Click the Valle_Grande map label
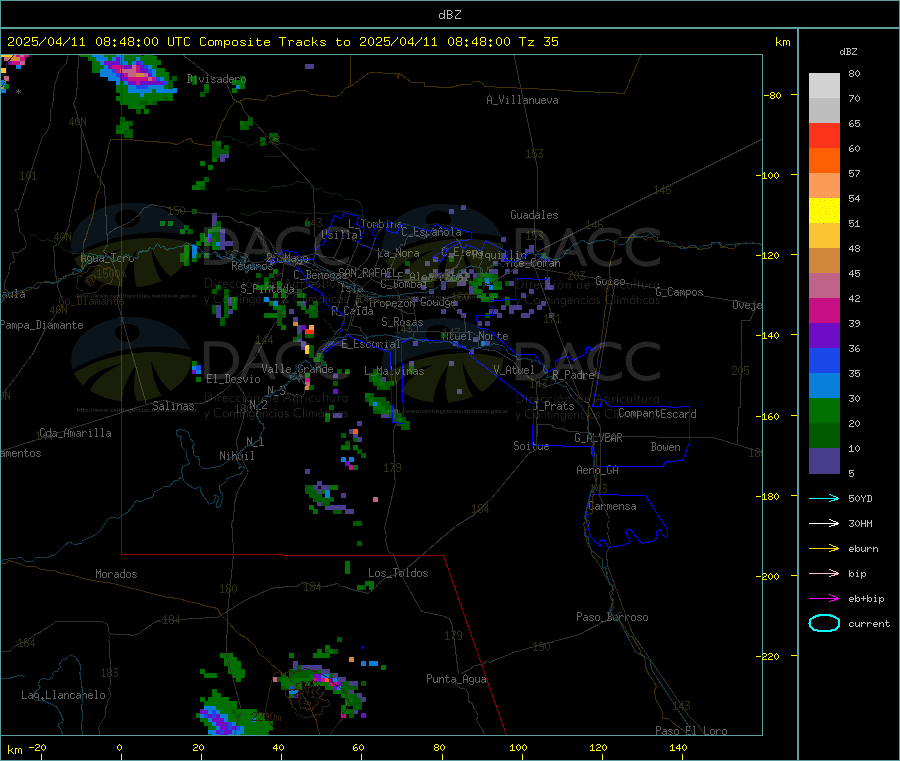 (x=297, y=369)
